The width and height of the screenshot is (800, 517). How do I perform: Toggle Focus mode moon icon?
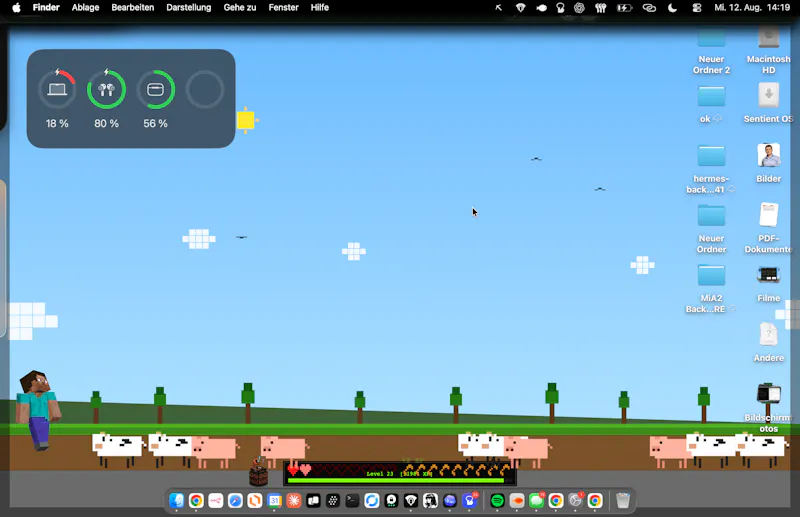[672, 8]
